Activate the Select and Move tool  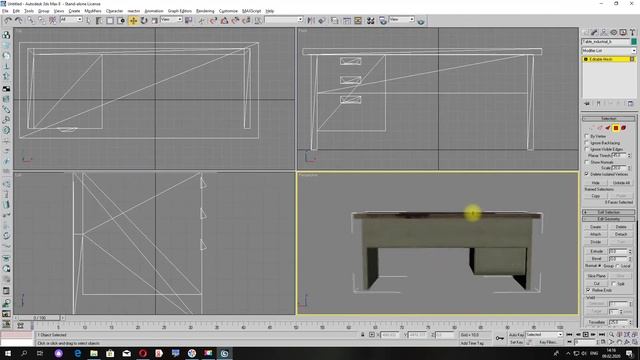(x=133, y=20)
